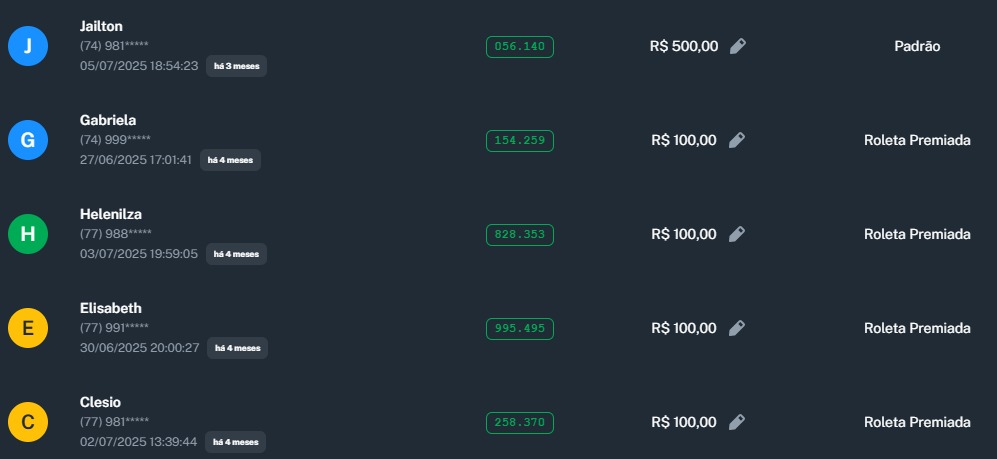
Task: Click the 'há 3 meses' time badge
Action: pos(236,66)
